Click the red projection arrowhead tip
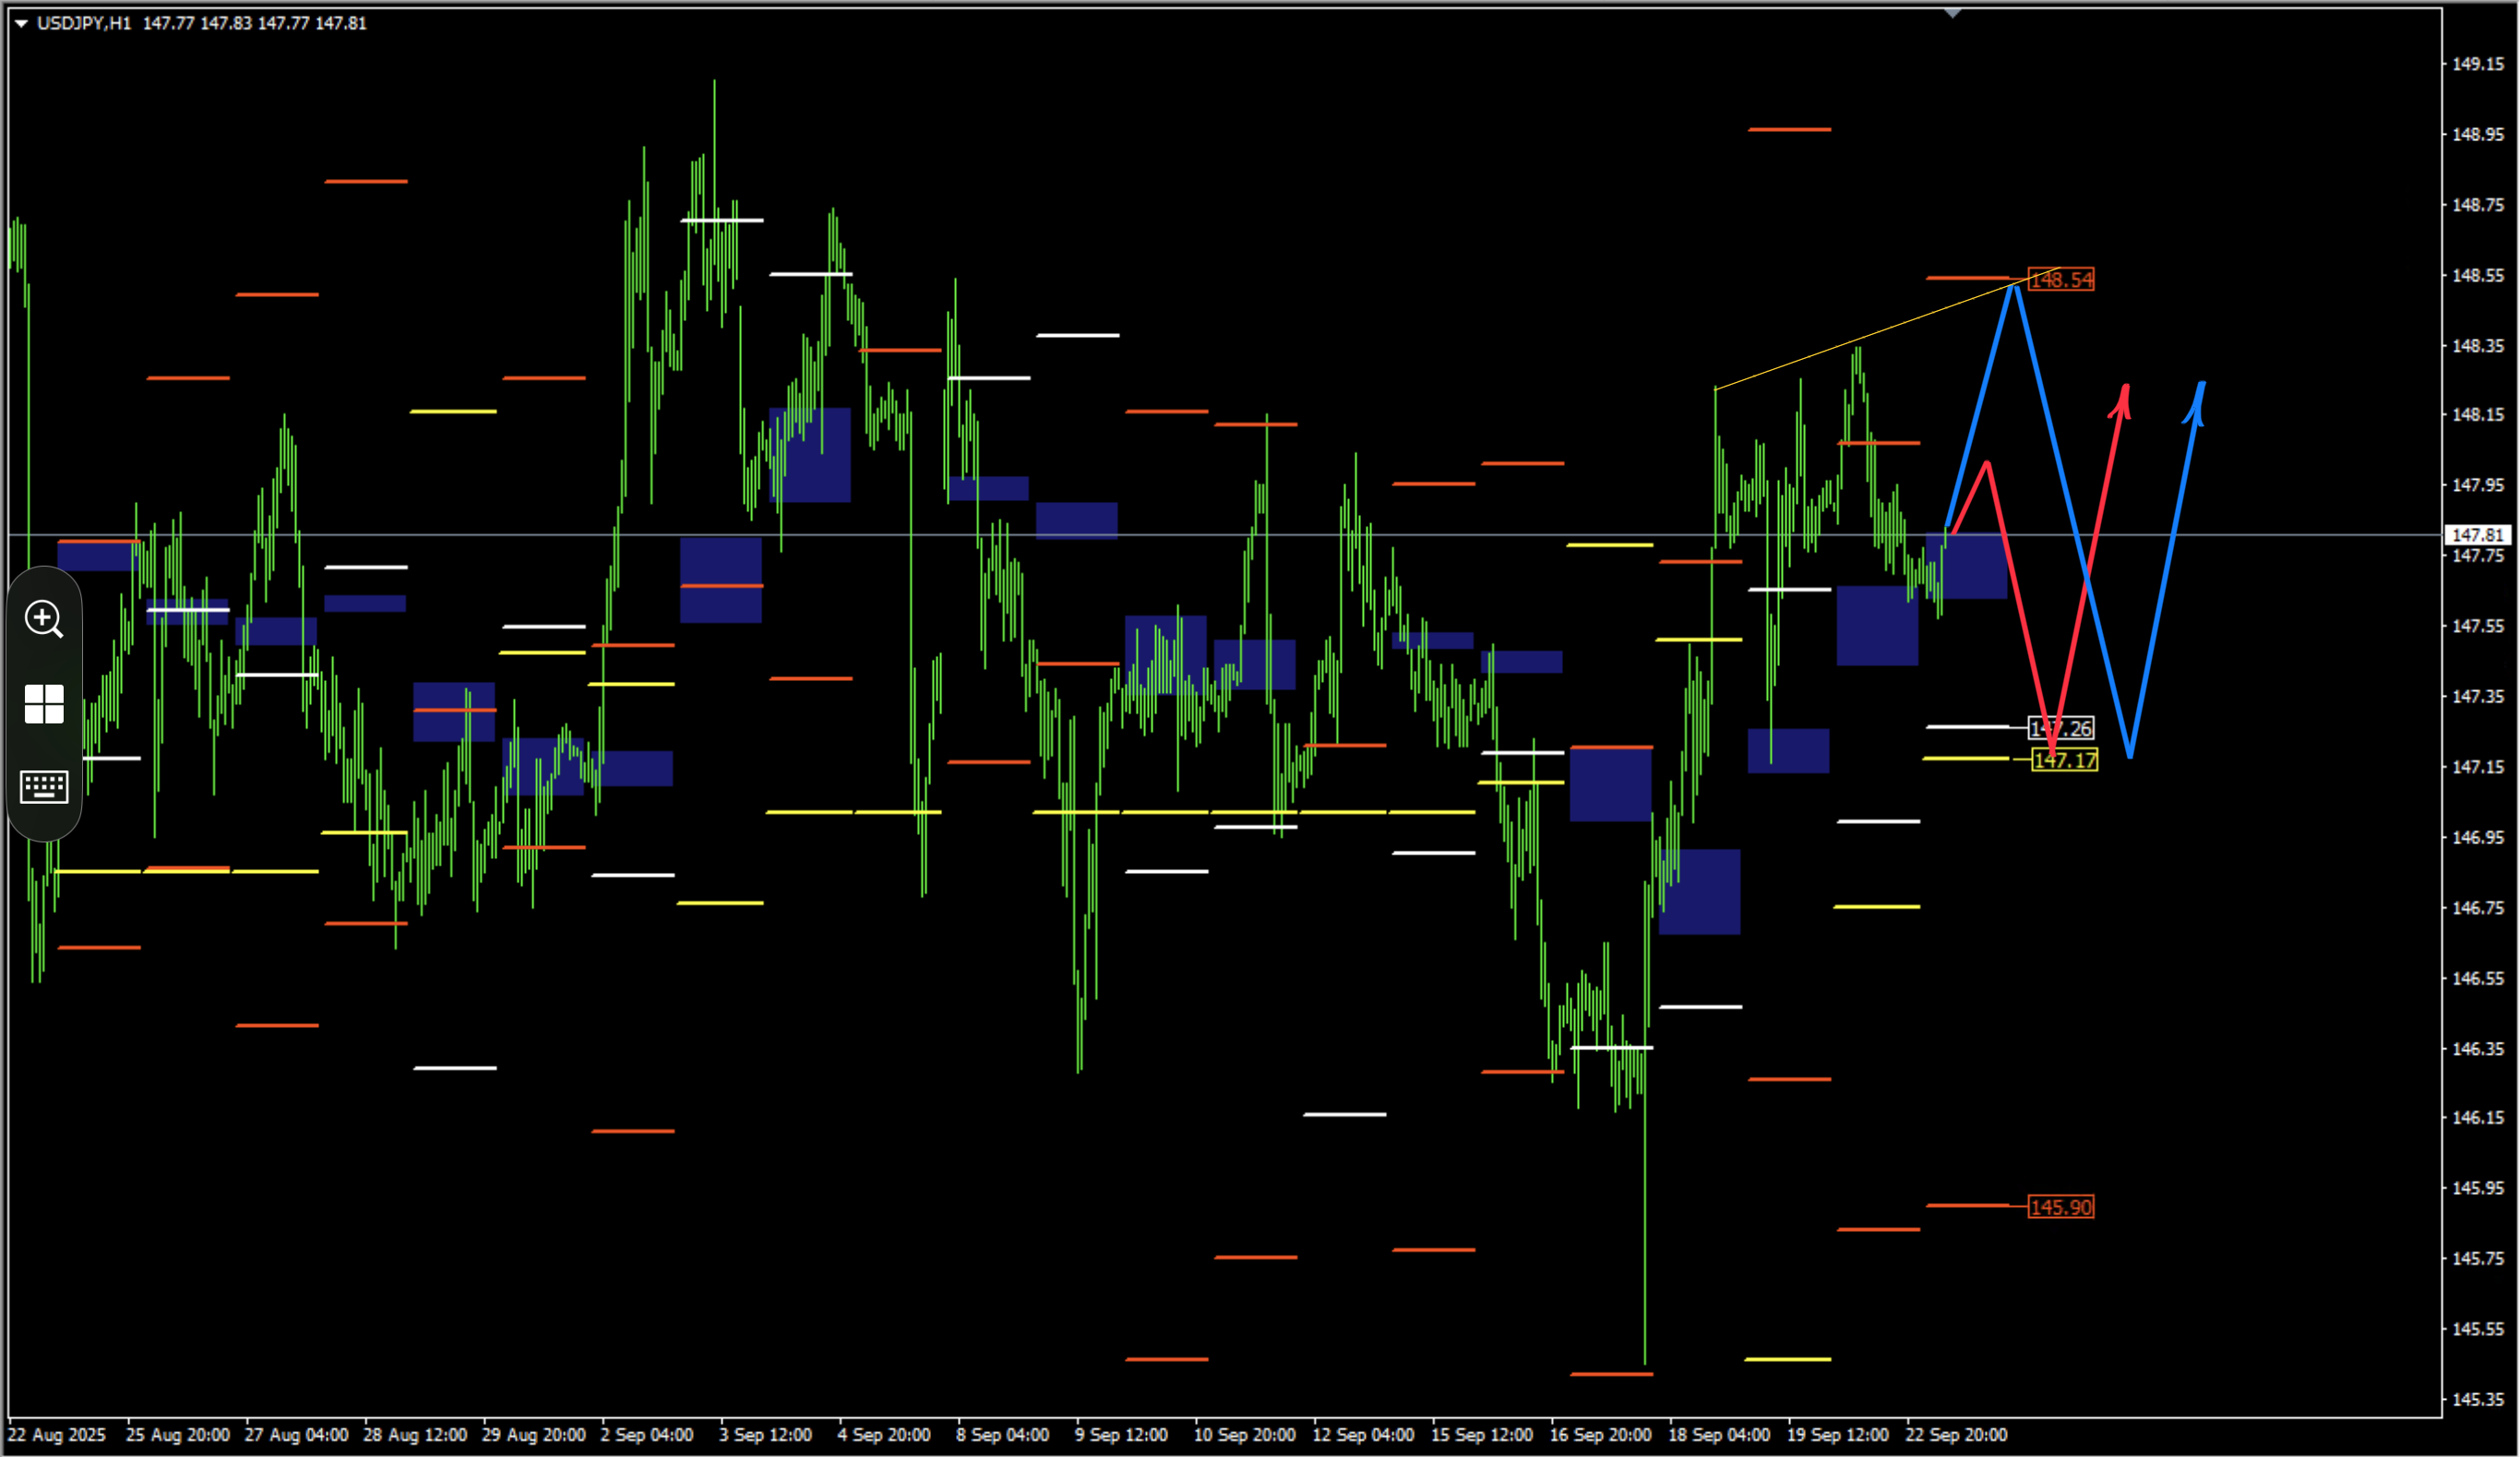 [2125, 388]
